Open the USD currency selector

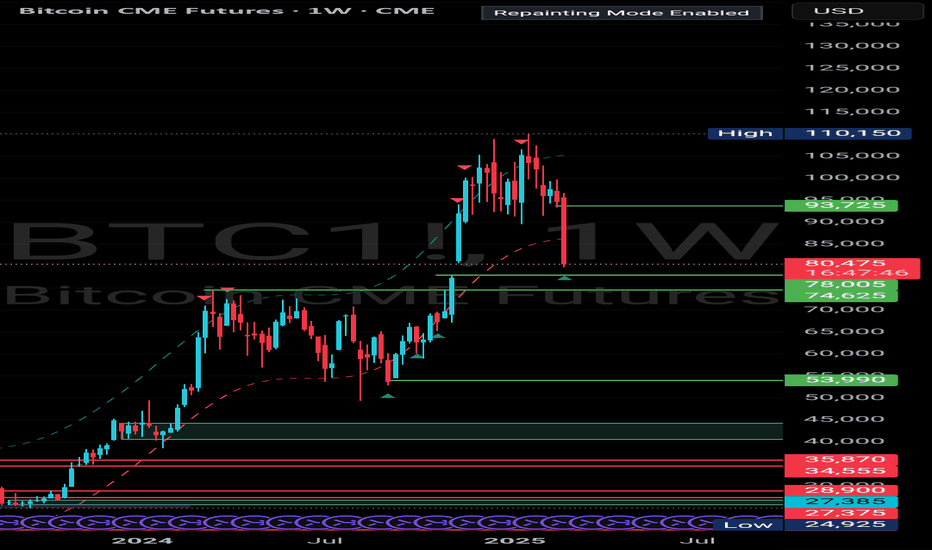point(858,11)
